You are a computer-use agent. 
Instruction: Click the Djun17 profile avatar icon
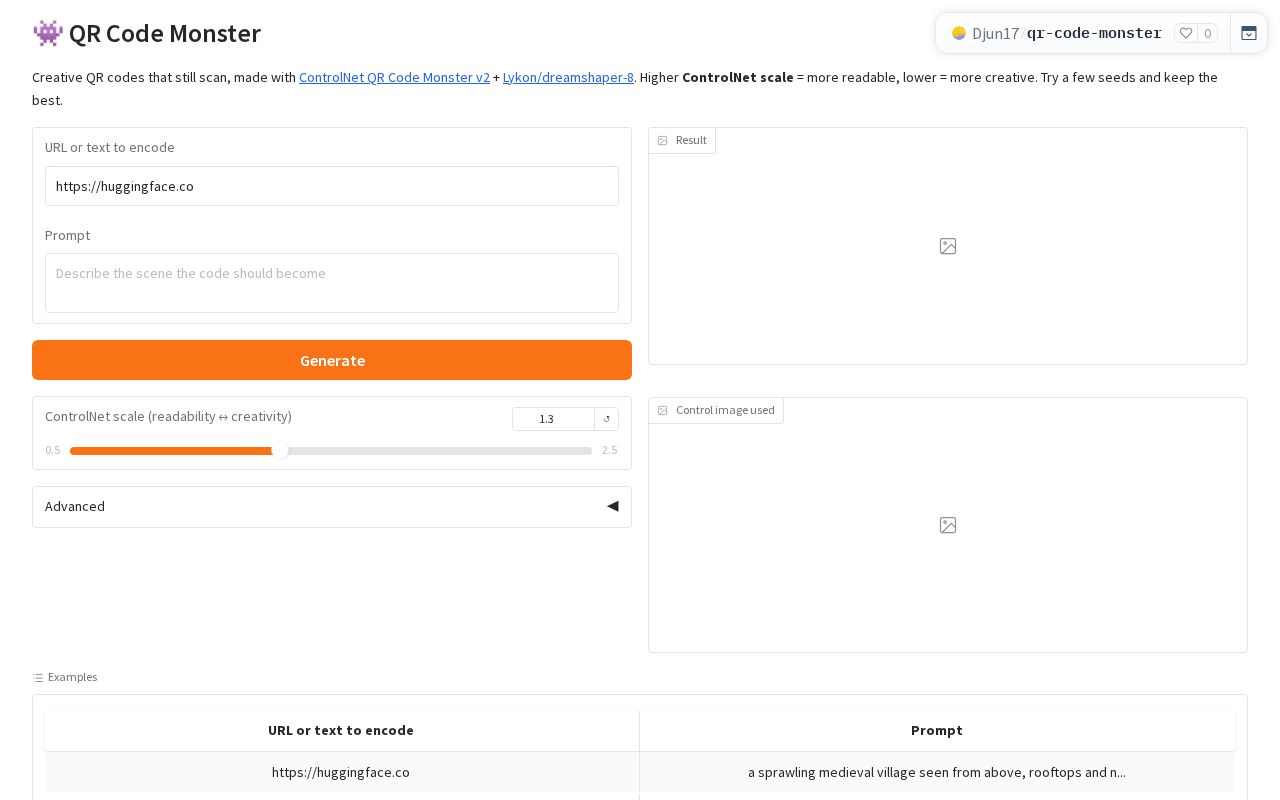point(959,33)
